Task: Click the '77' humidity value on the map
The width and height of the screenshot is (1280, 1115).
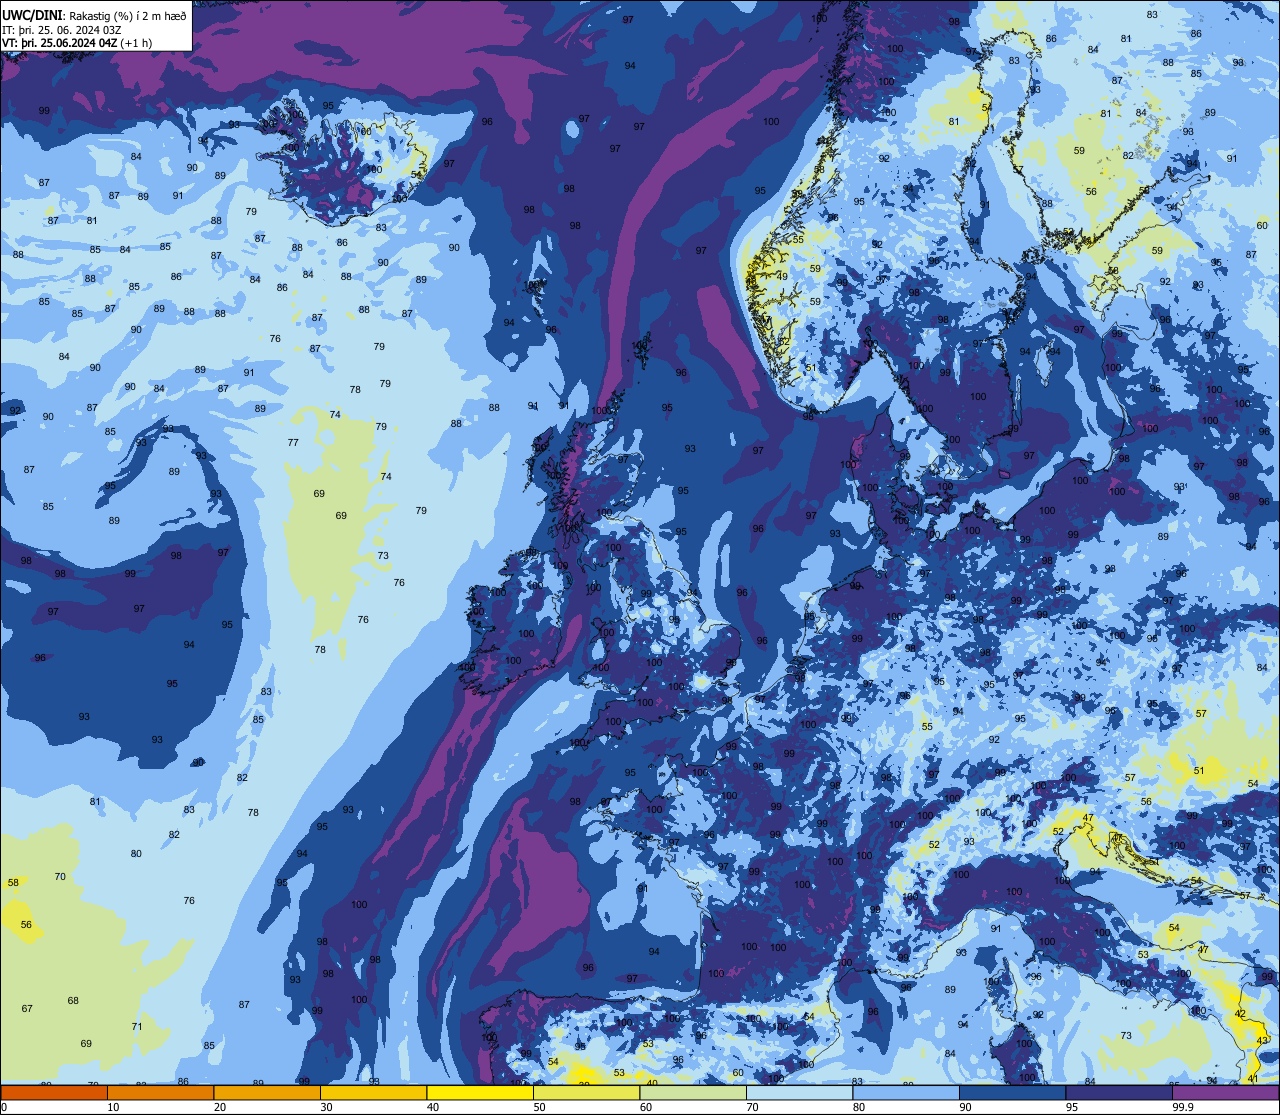Action: click(293, 443)
